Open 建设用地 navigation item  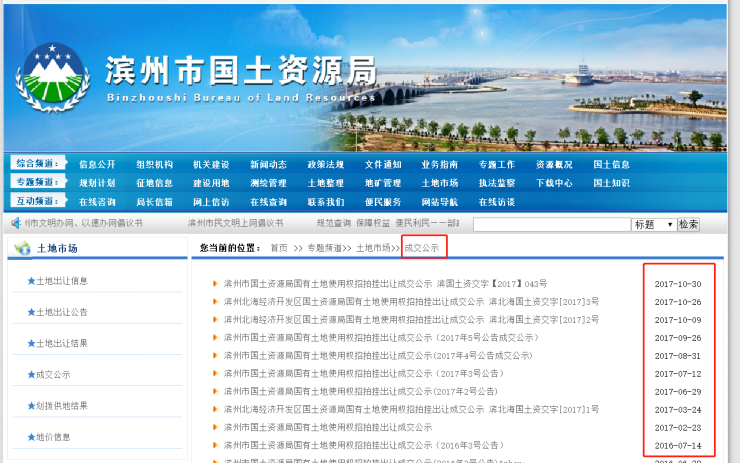pyautogui.click(x=211, y=183)
